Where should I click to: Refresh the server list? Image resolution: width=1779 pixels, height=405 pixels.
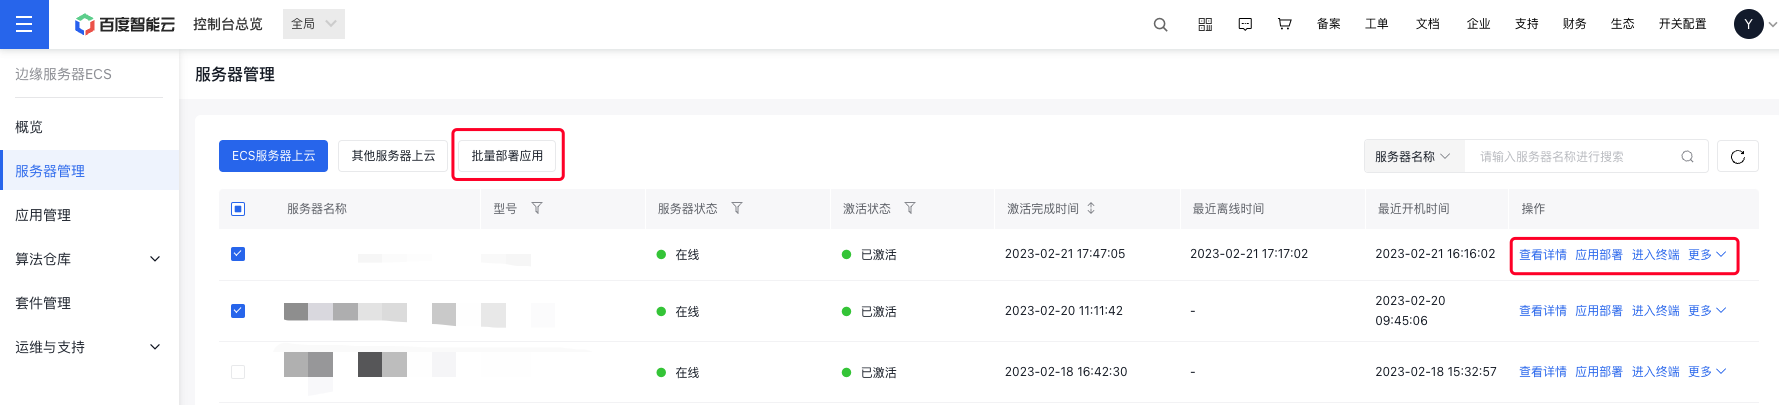[x=1738, y=156]
